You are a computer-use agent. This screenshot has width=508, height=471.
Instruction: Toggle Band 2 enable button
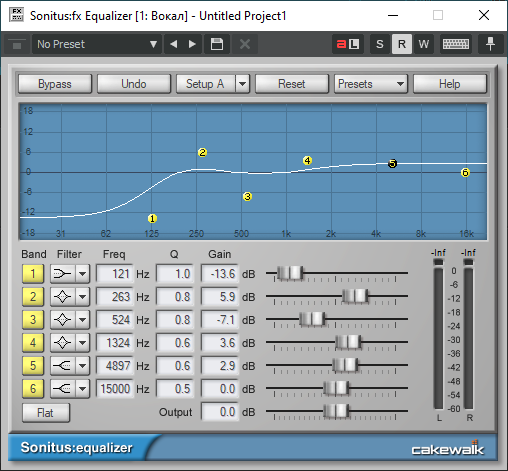pyautogui.click(x=33, y=297)
